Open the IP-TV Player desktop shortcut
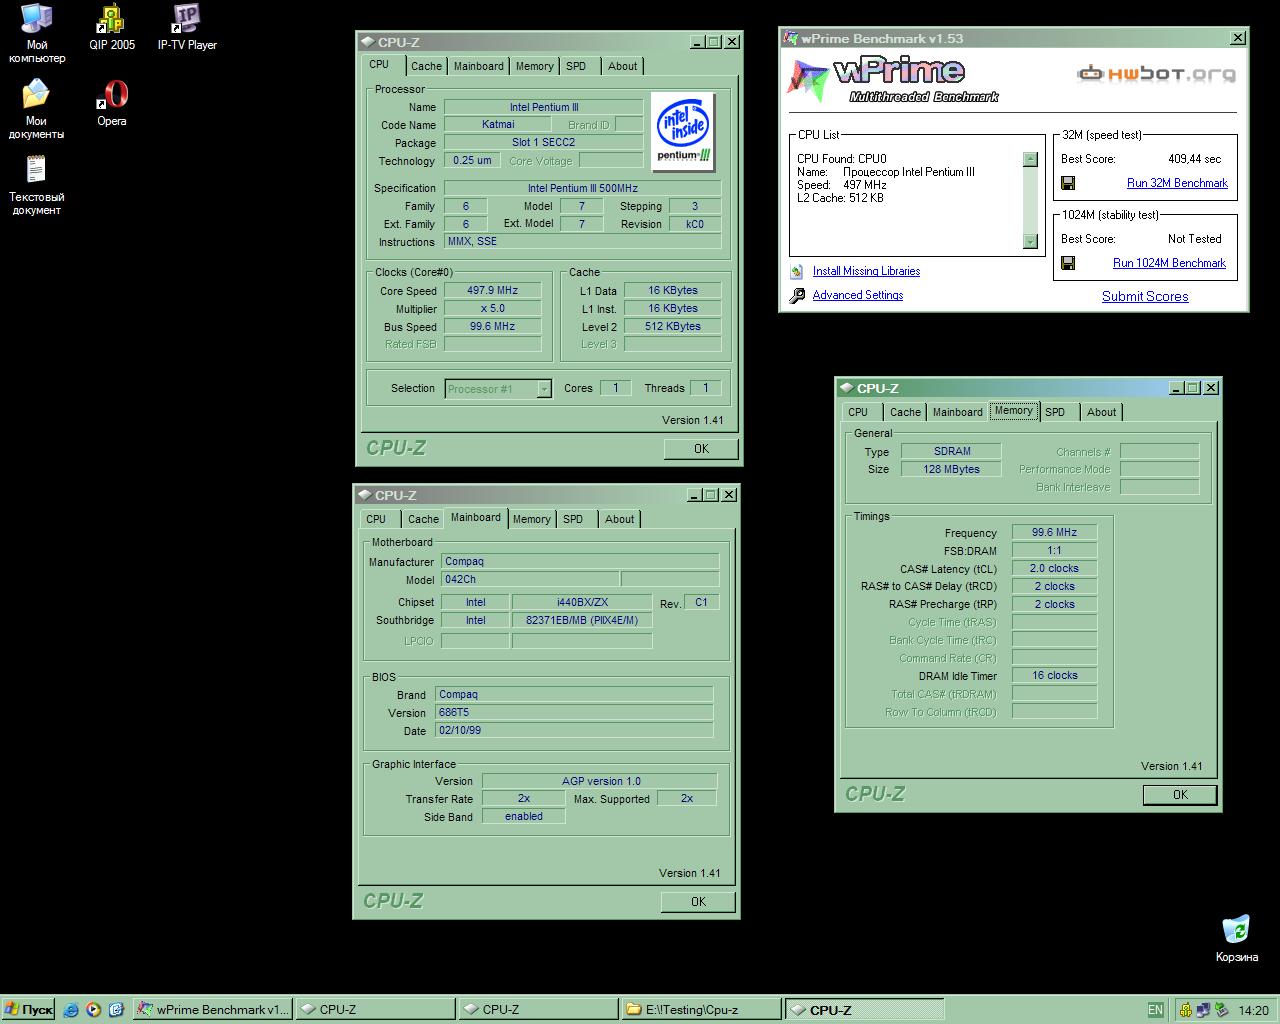1280x1024 pixels. tap(186, 19)
